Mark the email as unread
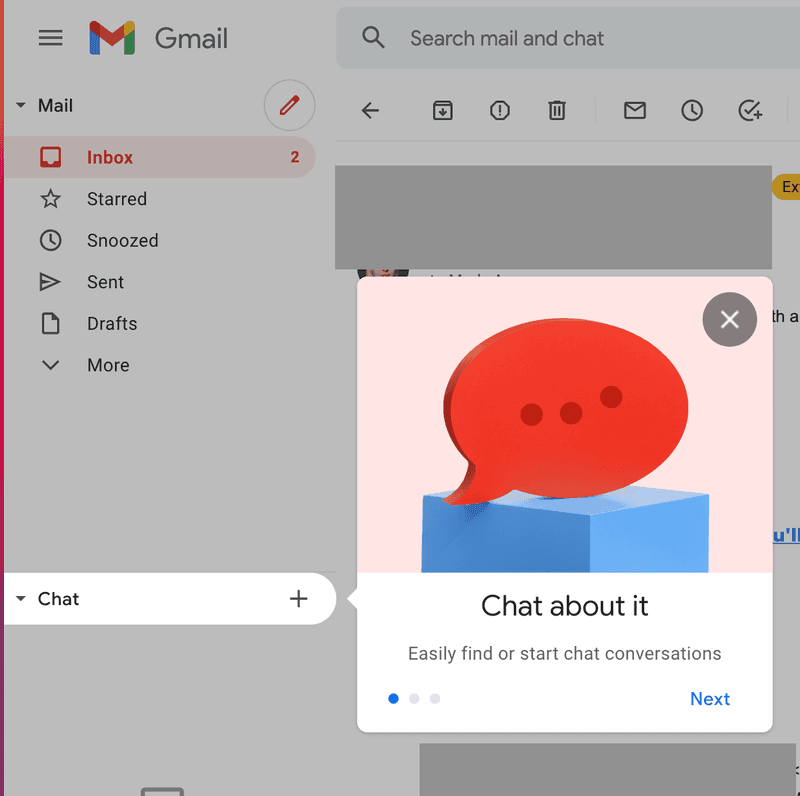Screen dimensions: 800x796 634,110
